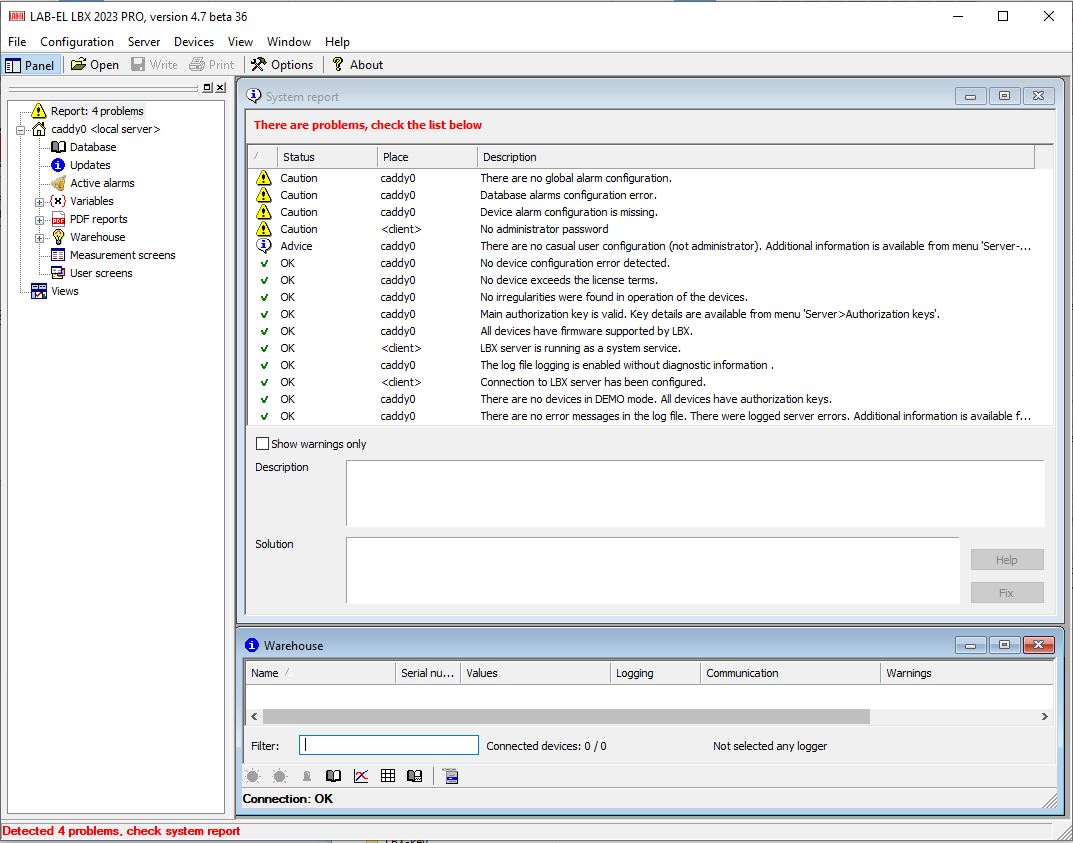Expand the Warehouse tree node

pos(40,237)
